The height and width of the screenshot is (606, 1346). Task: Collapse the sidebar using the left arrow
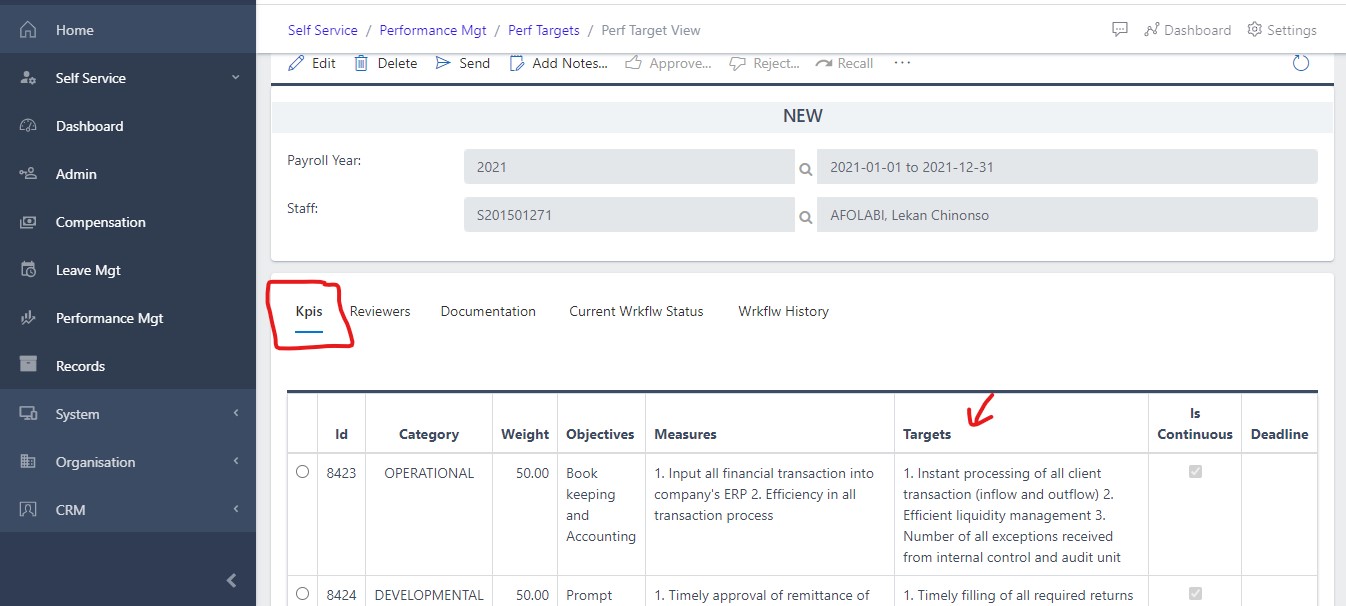(231, 580)
